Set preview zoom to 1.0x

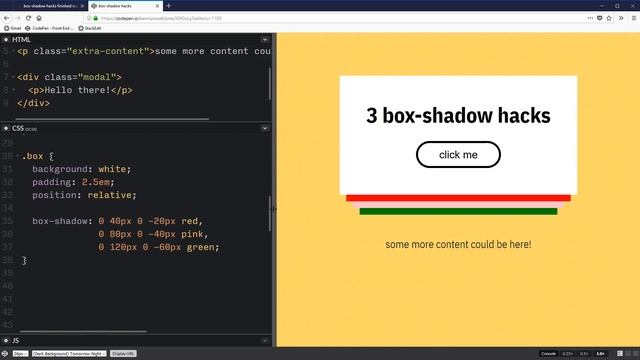pyautogui.click(x=600, y=353)
